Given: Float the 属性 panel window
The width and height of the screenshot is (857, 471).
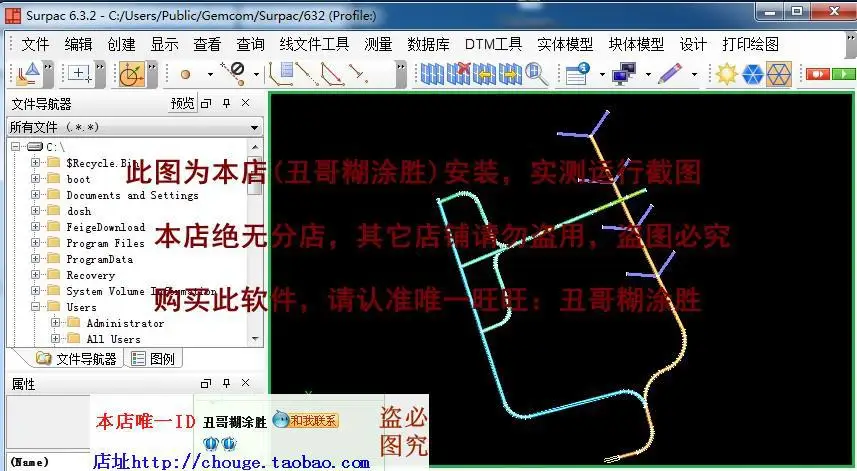Looking at the screenshot, I should [206, 384].
